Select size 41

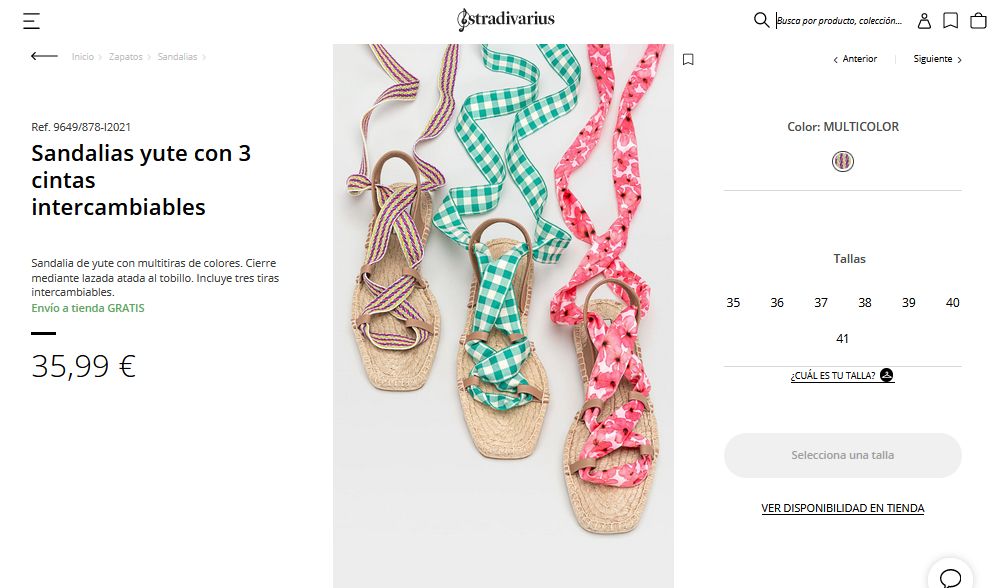click(842, 339)
